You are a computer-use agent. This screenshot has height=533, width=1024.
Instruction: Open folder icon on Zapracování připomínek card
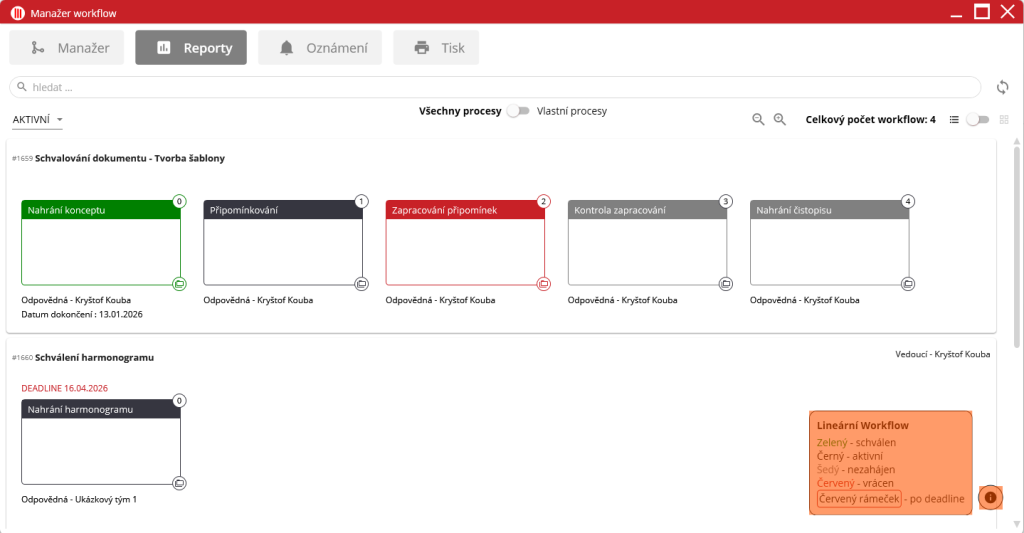click(544, 284)
